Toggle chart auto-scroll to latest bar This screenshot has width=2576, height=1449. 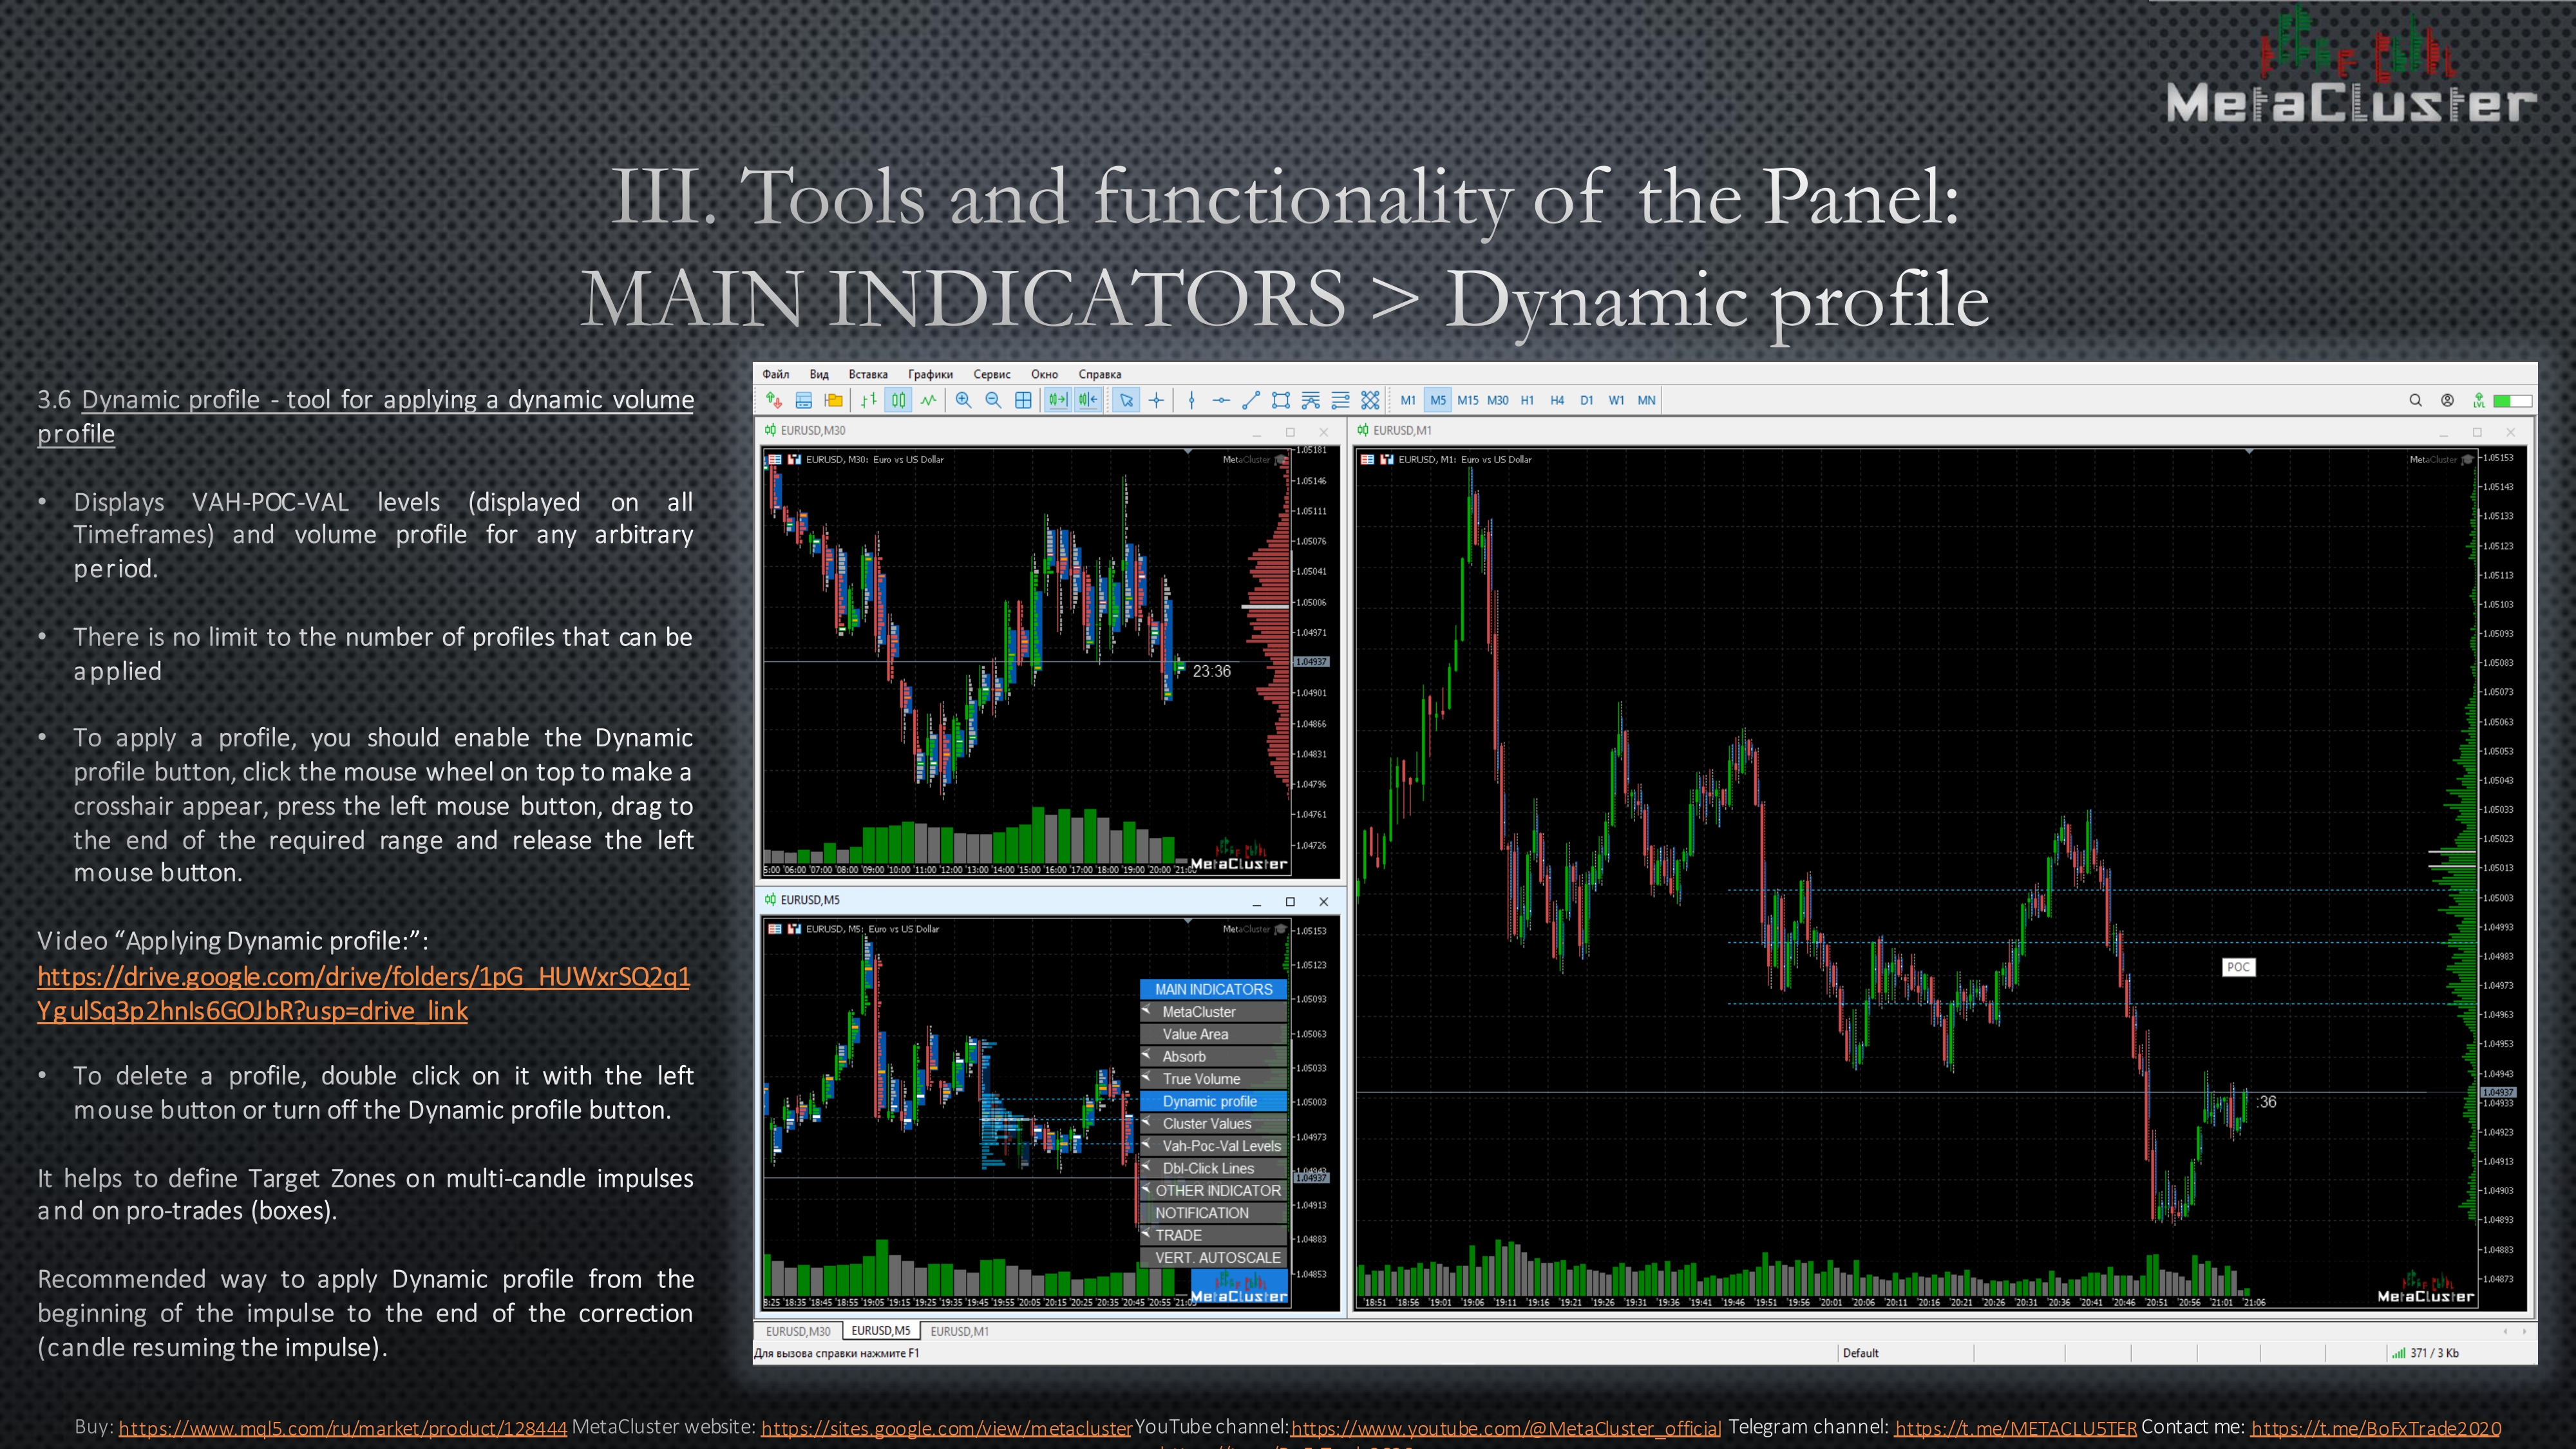tap(1058, 400)
